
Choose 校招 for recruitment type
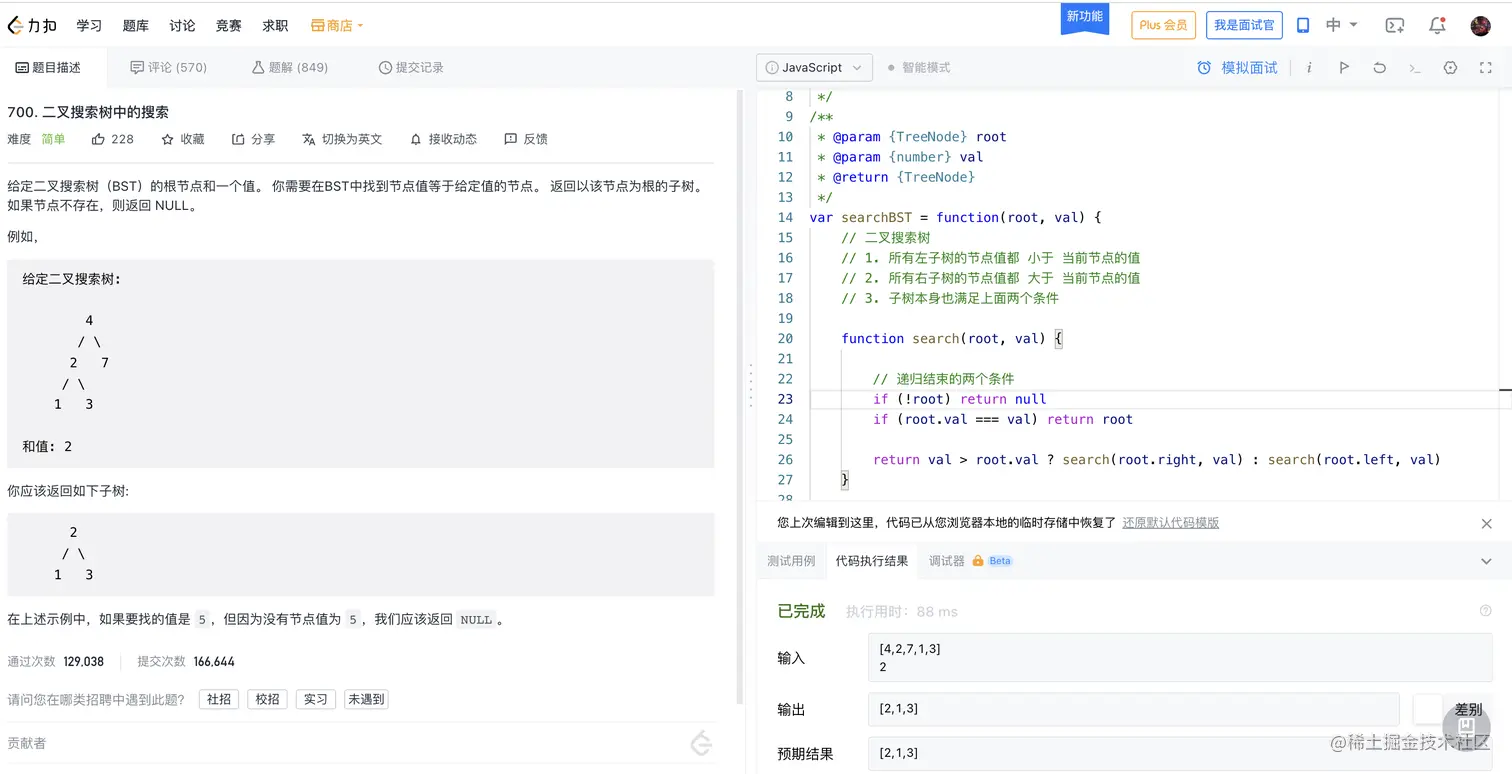267,700
